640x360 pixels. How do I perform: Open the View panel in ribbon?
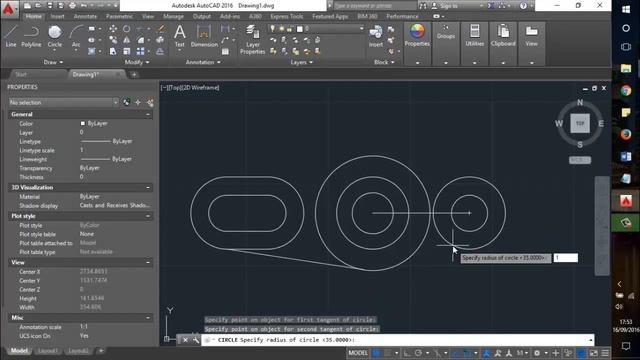[x=531, y=35]
